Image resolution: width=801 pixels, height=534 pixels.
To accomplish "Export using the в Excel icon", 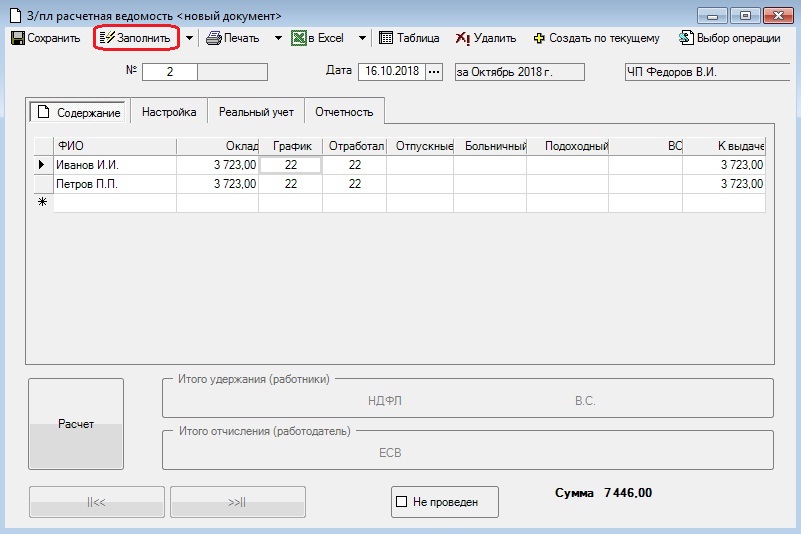I will 299,38.
